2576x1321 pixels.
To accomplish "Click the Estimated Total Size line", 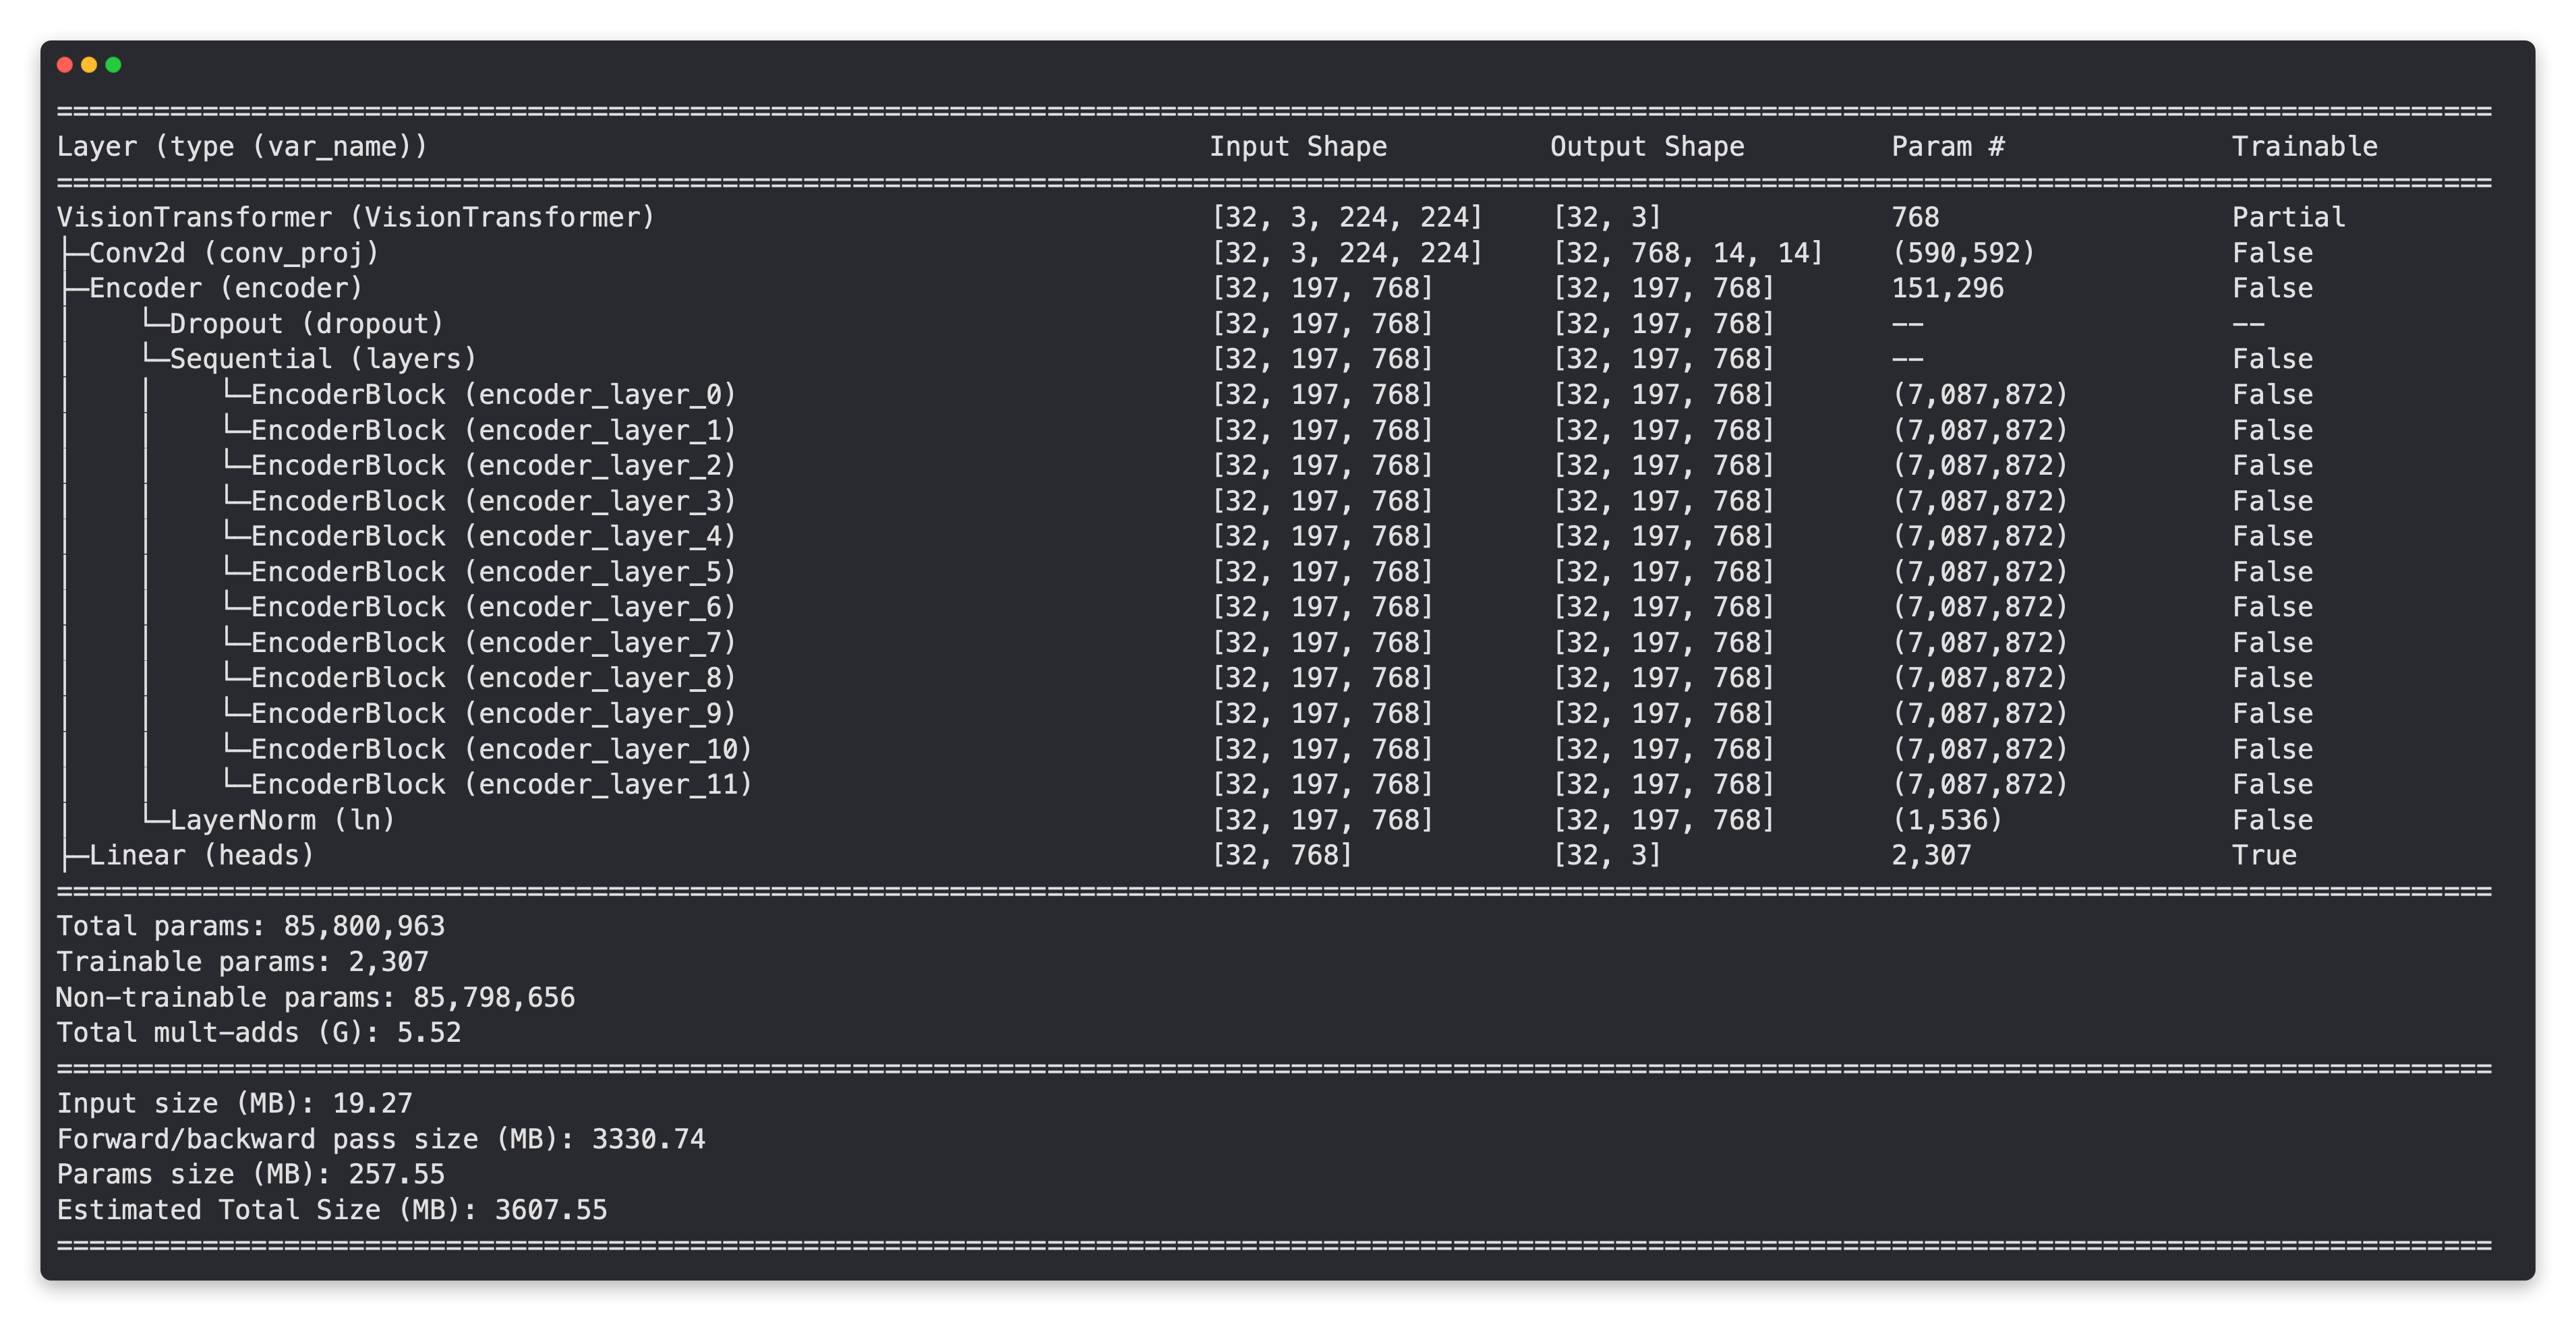I will pos(332,1210).
